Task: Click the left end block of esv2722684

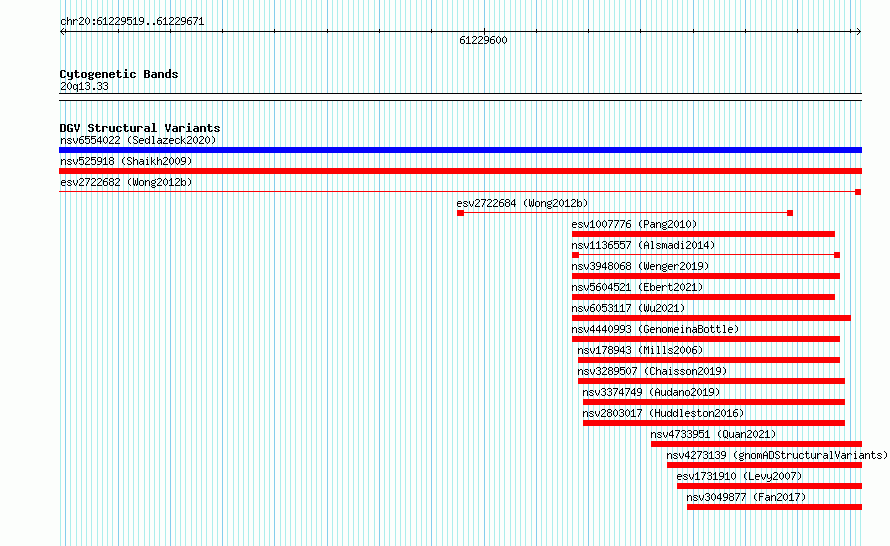Action: tap(460, 213)
